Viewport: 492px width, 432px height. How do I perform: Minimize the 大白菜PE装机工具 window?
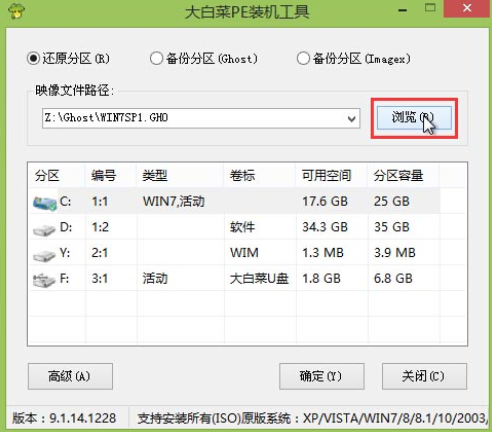(x=403, y=9)
